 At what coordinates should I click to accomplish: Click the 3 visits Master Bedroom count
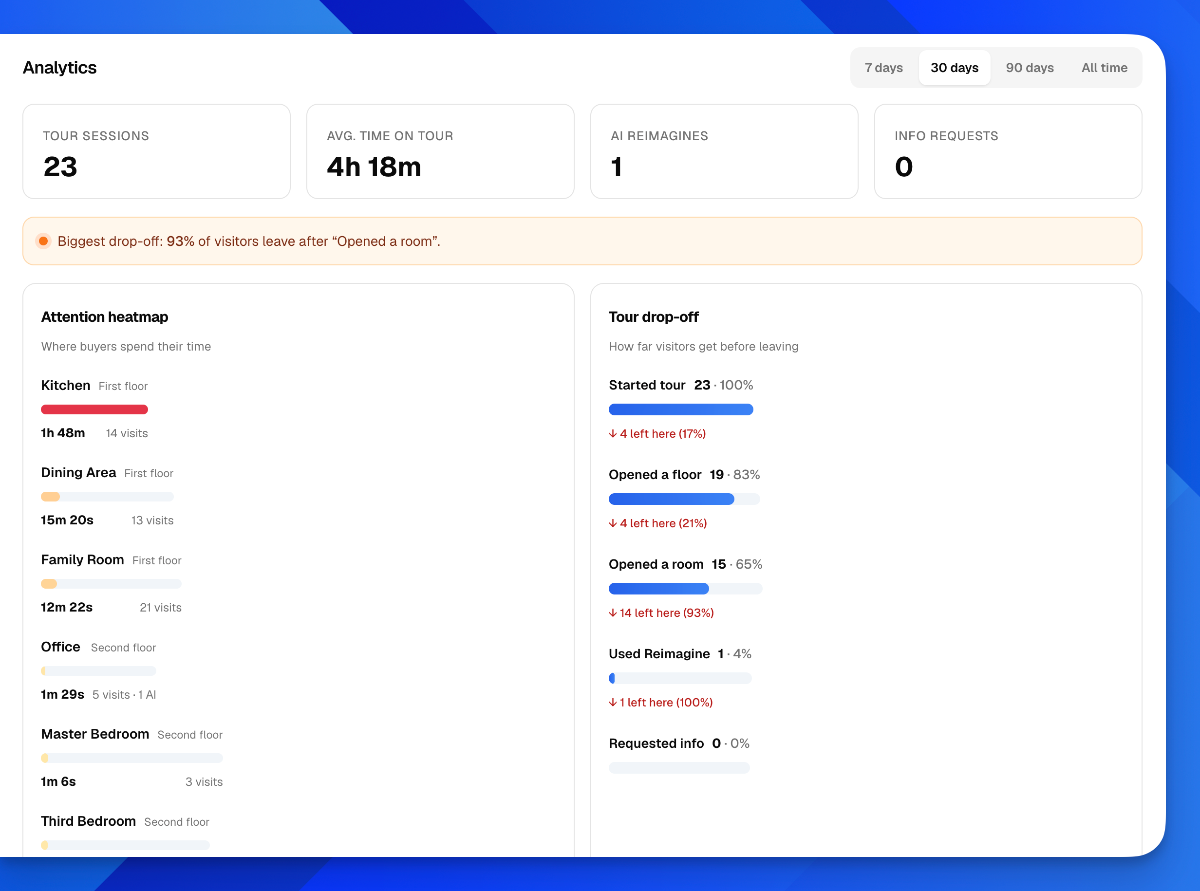204,782
